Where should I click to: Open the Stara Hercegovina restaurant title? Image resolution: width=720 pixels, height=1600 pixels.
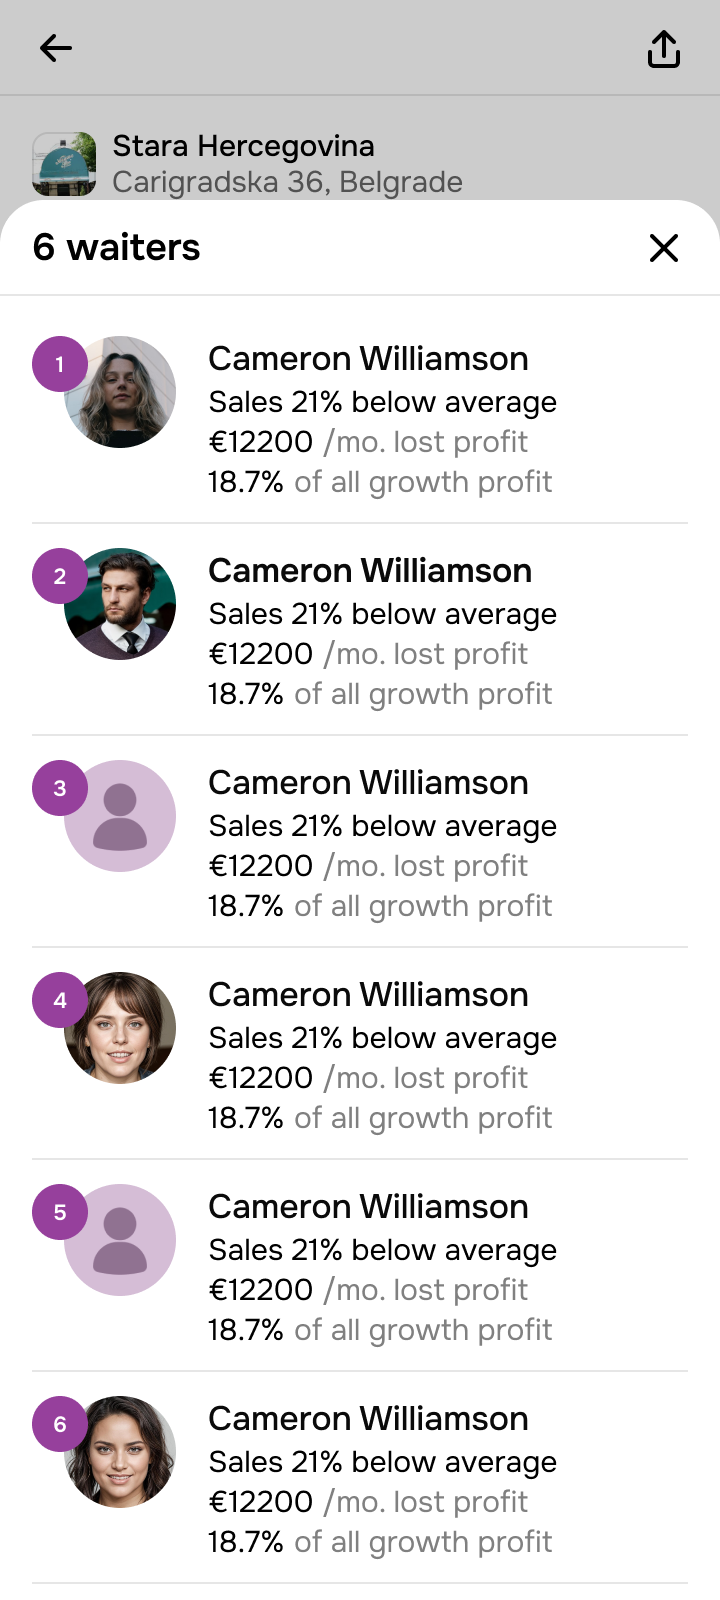tap(243, 146)
